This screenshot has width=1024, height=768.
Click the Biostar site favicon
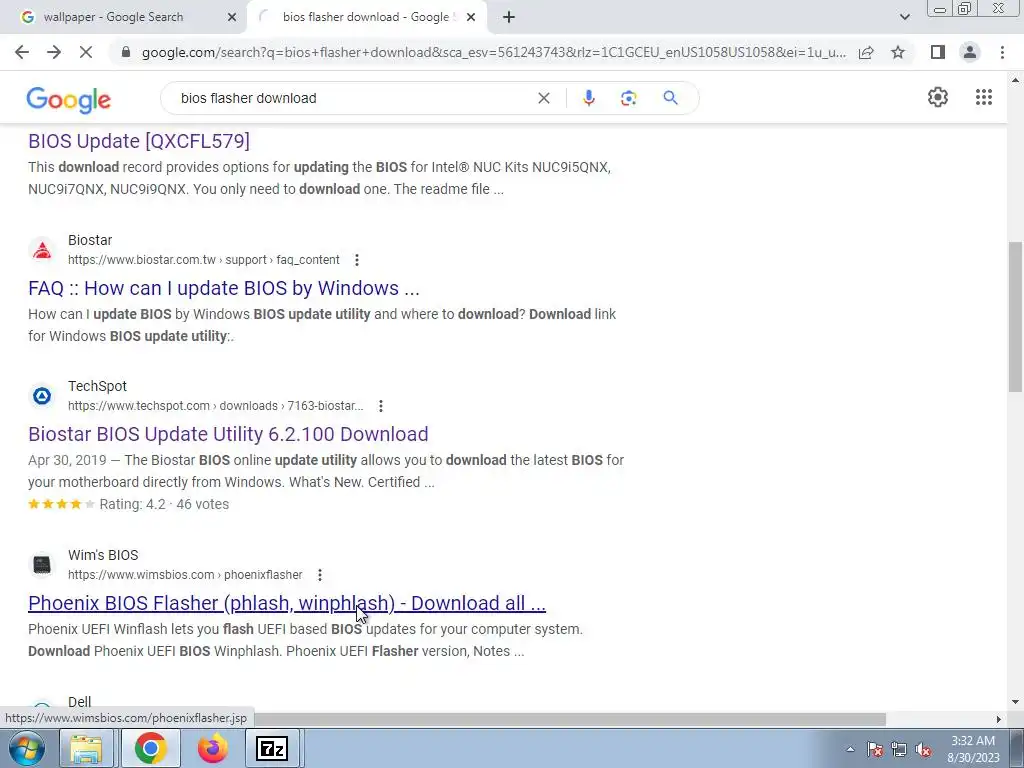[42, 250]
